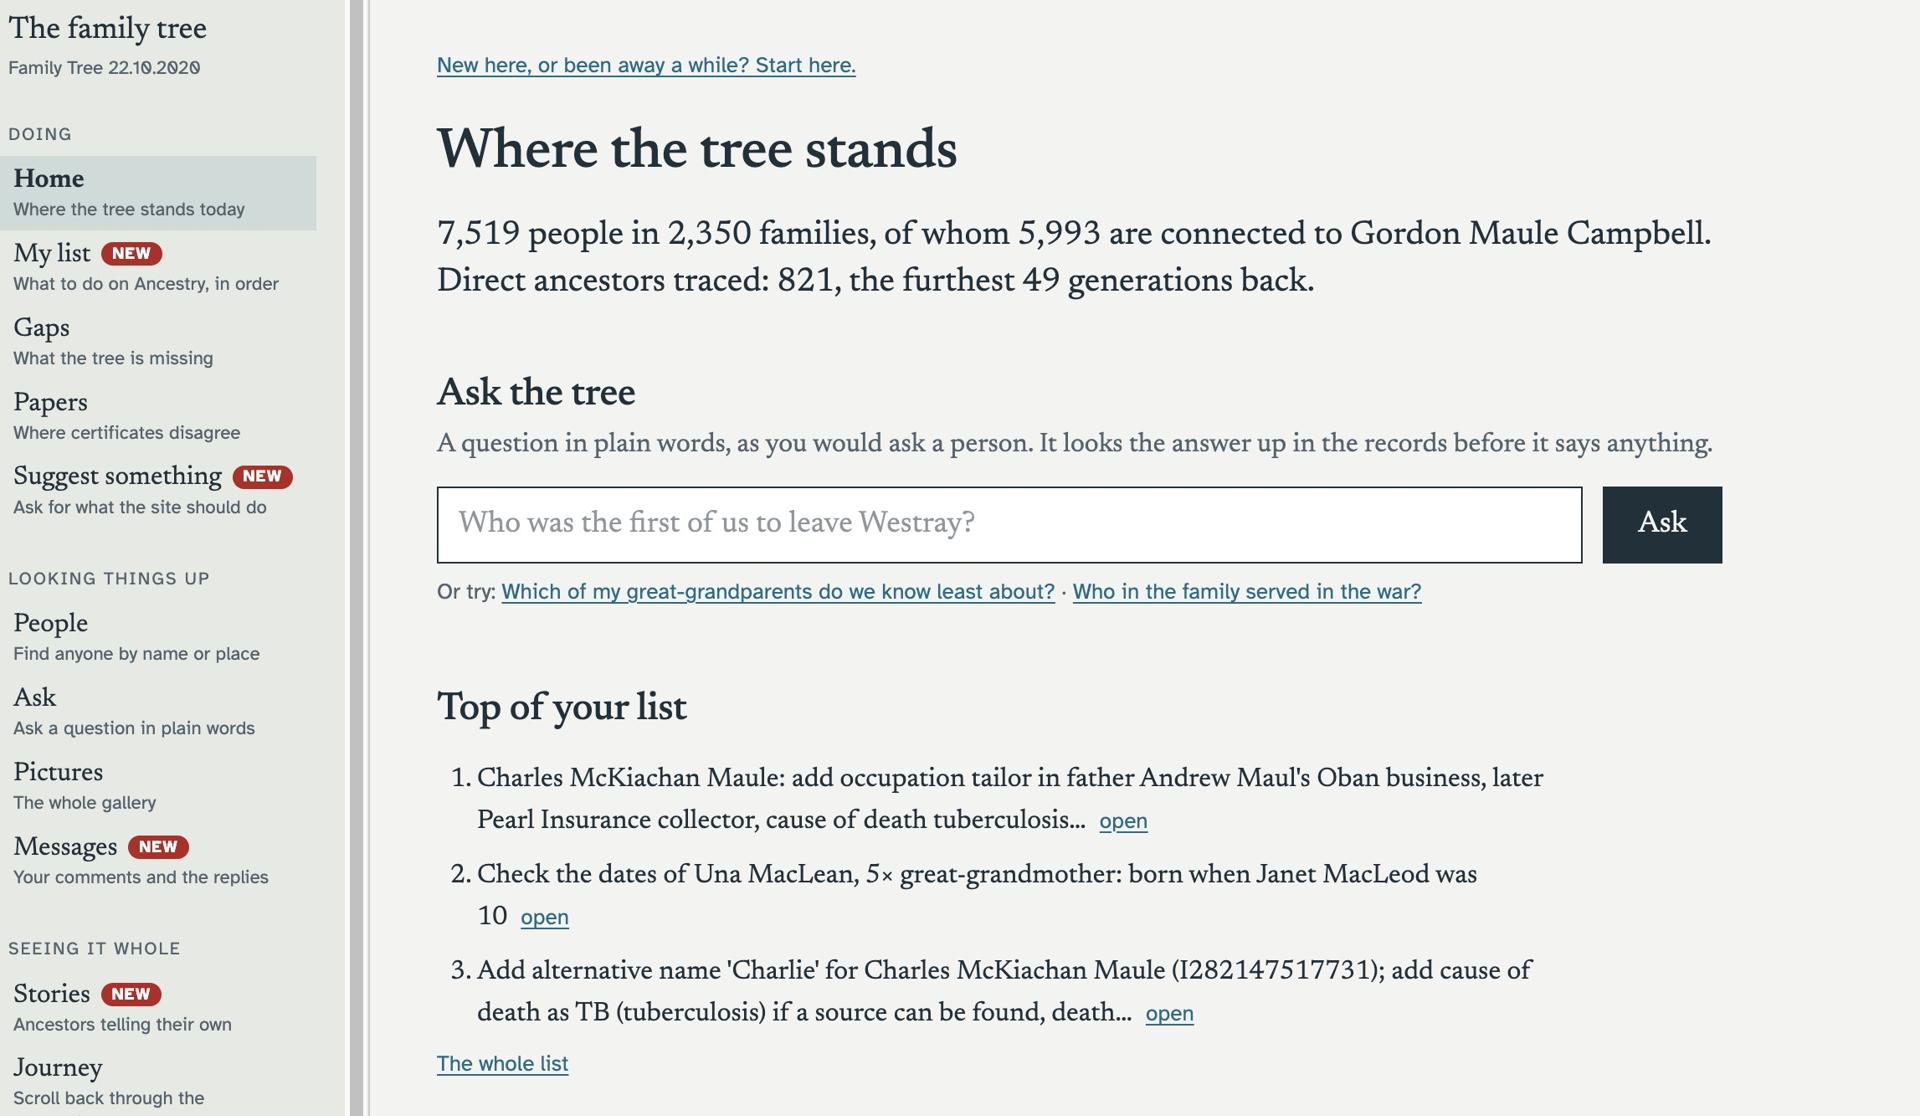The height and width of the screenshot is (1116, 1920).
Task: Click the 'Start here' welcome link
Action: (646, 65)
